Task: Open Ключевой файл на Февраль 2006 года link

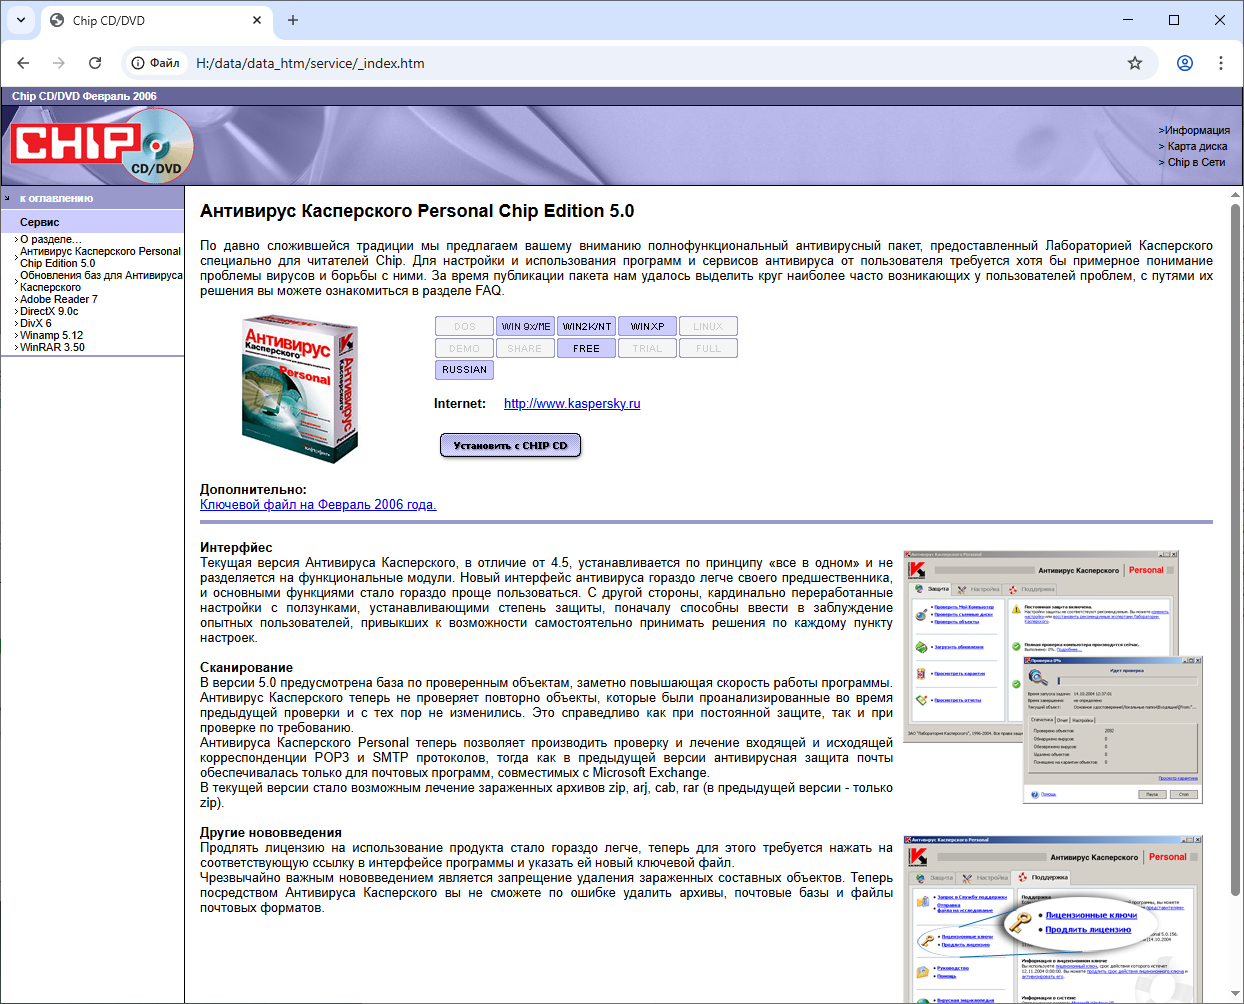Action: coord(318,504)
